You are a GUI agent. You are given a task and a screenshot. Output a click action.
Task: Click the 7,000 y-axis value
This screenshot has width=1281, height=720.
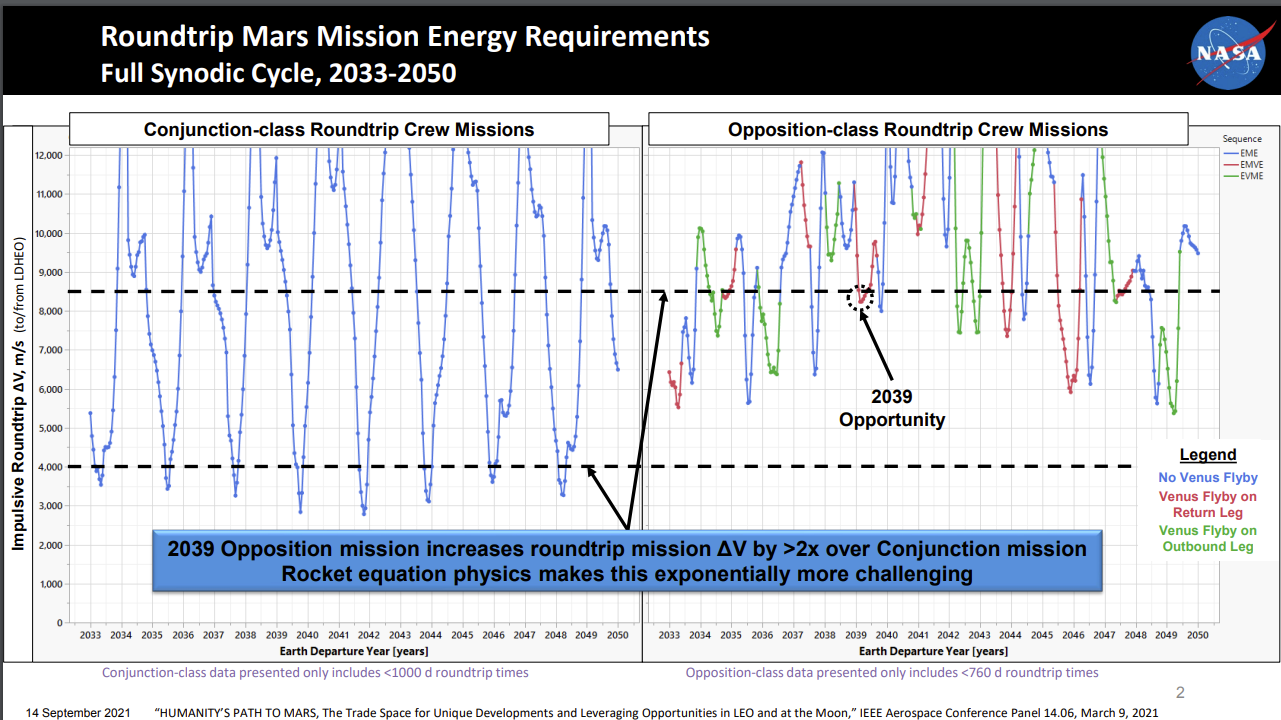coord(50,350)
